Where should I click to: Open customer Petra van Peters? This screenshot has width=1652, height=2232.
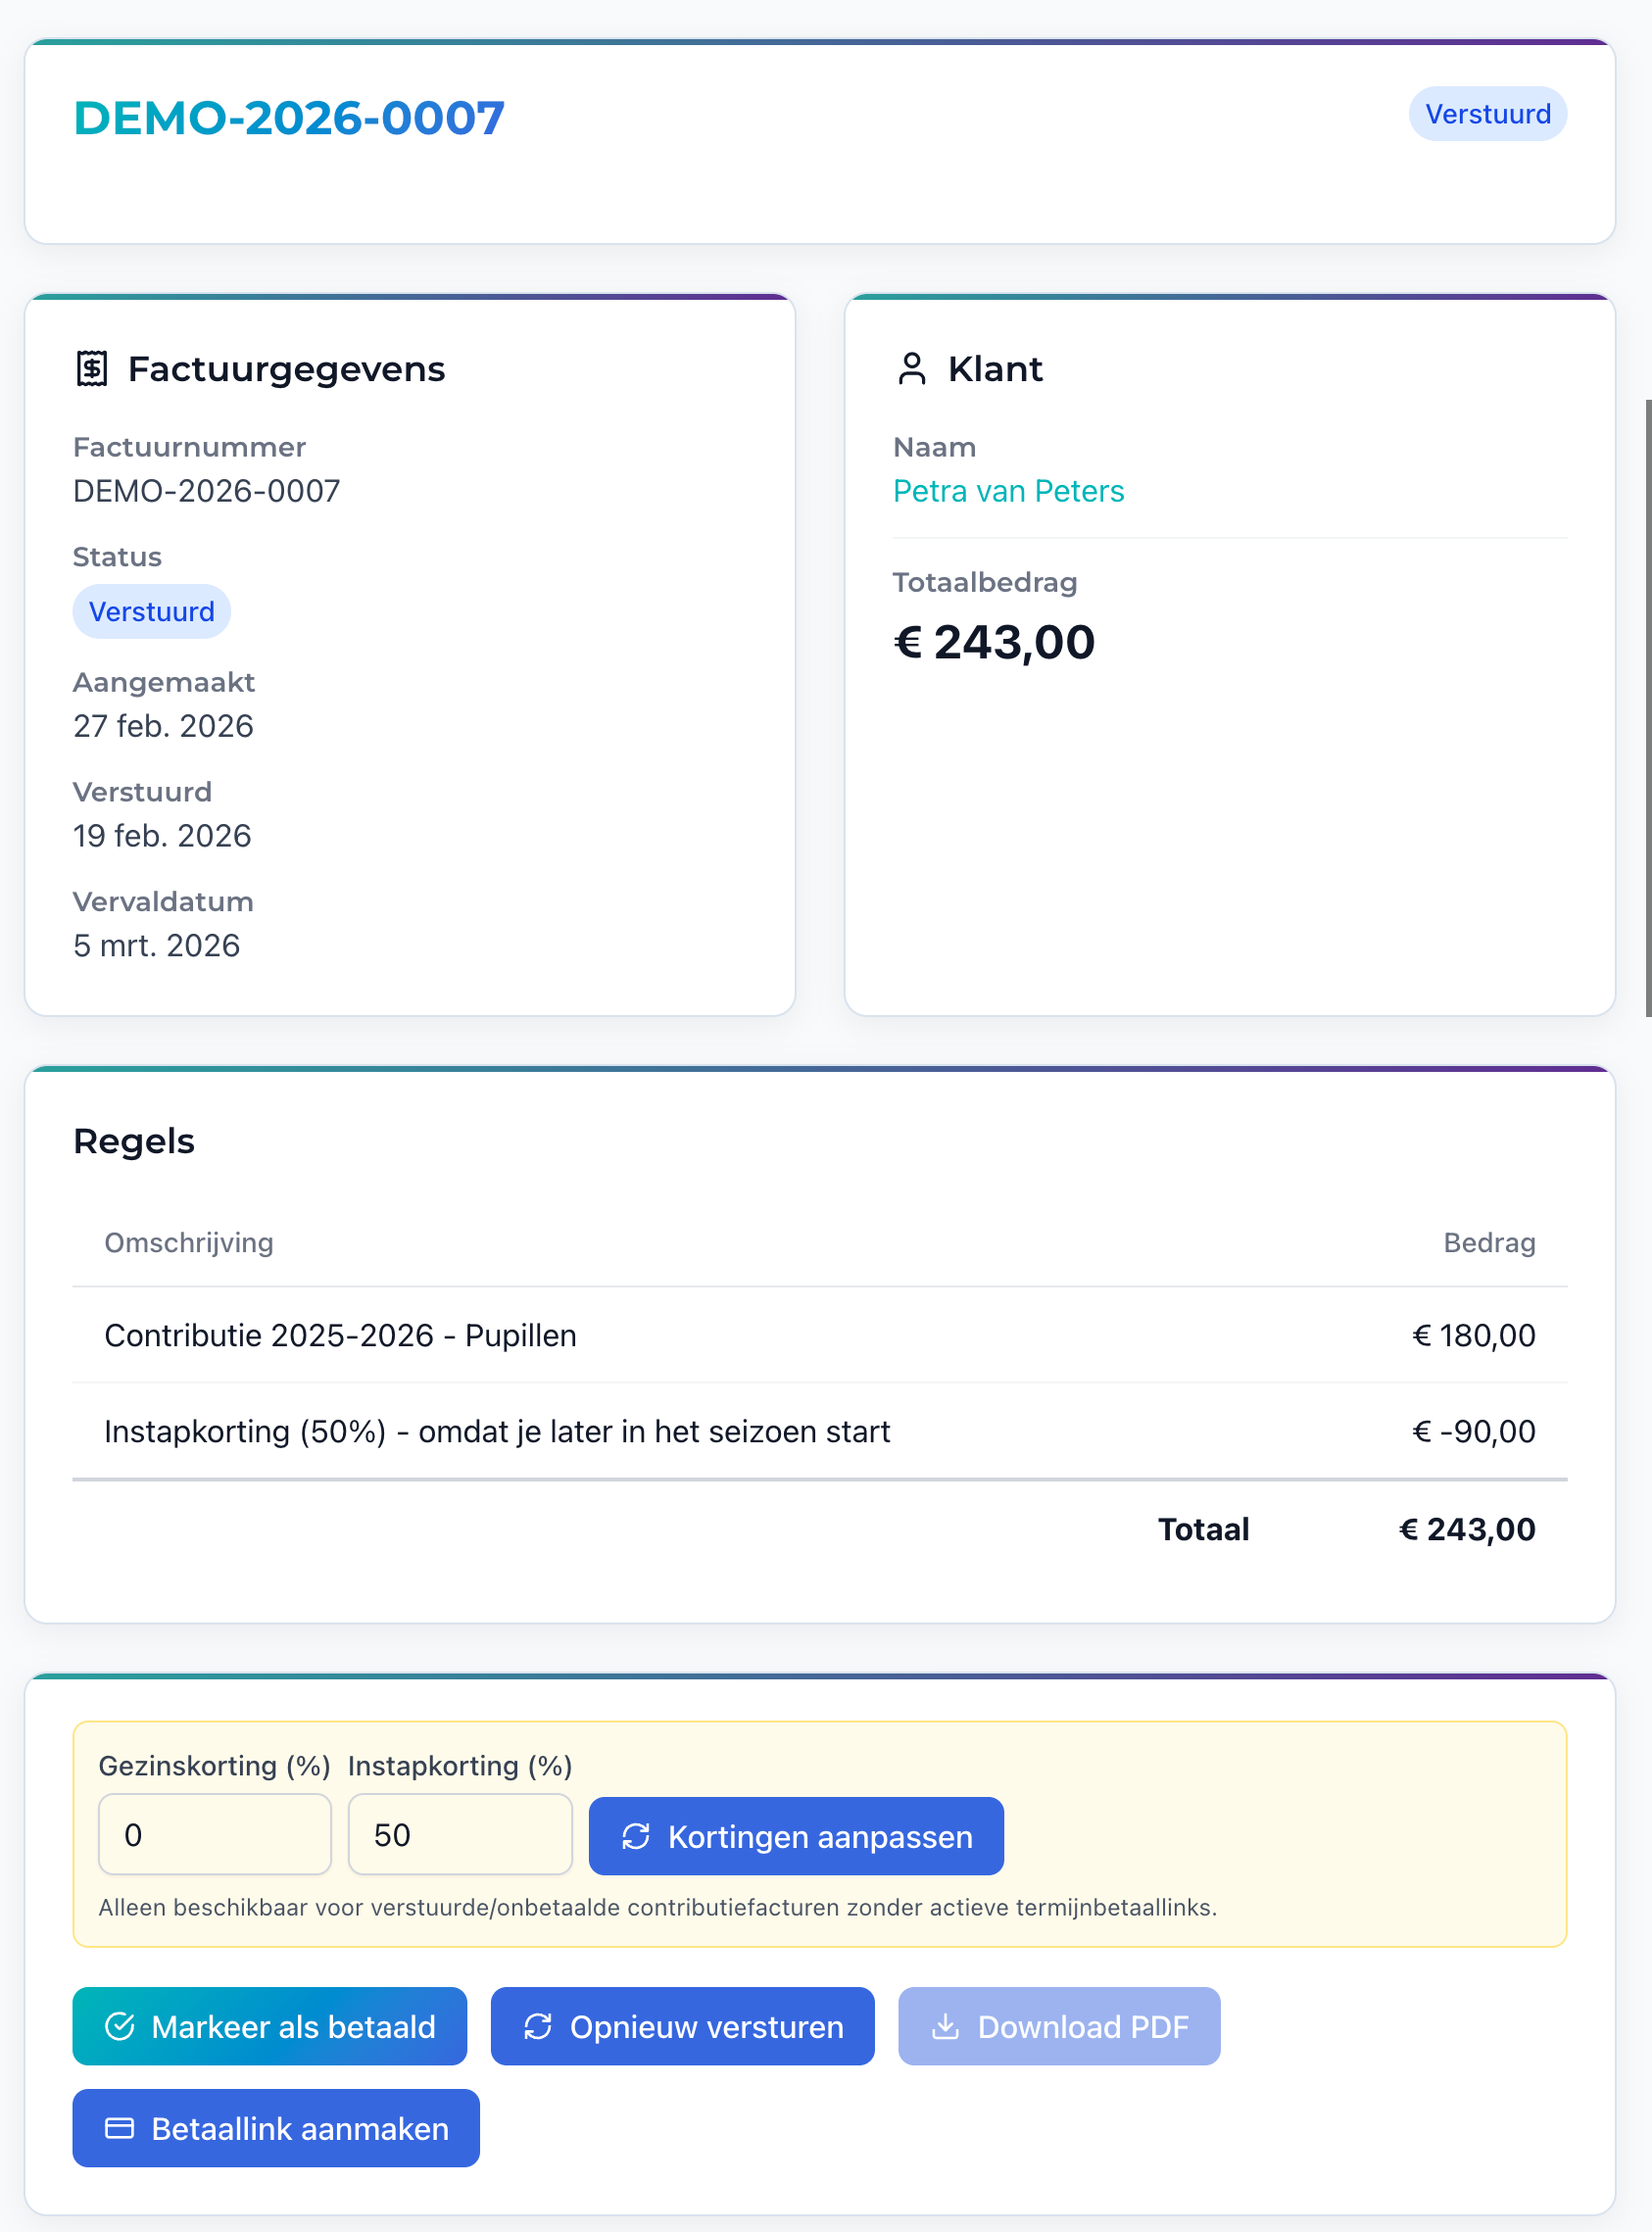[x=1008, y=491]
